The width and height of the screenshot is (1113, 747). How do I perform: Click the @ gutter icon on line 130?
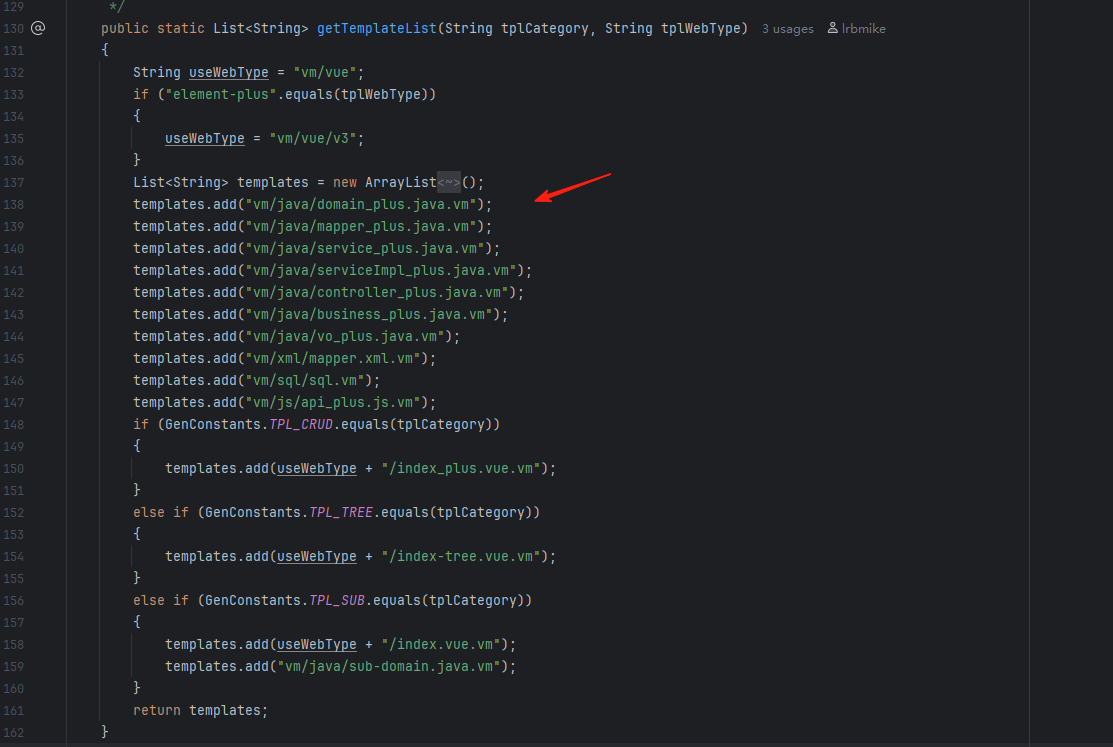pos(38,28)
